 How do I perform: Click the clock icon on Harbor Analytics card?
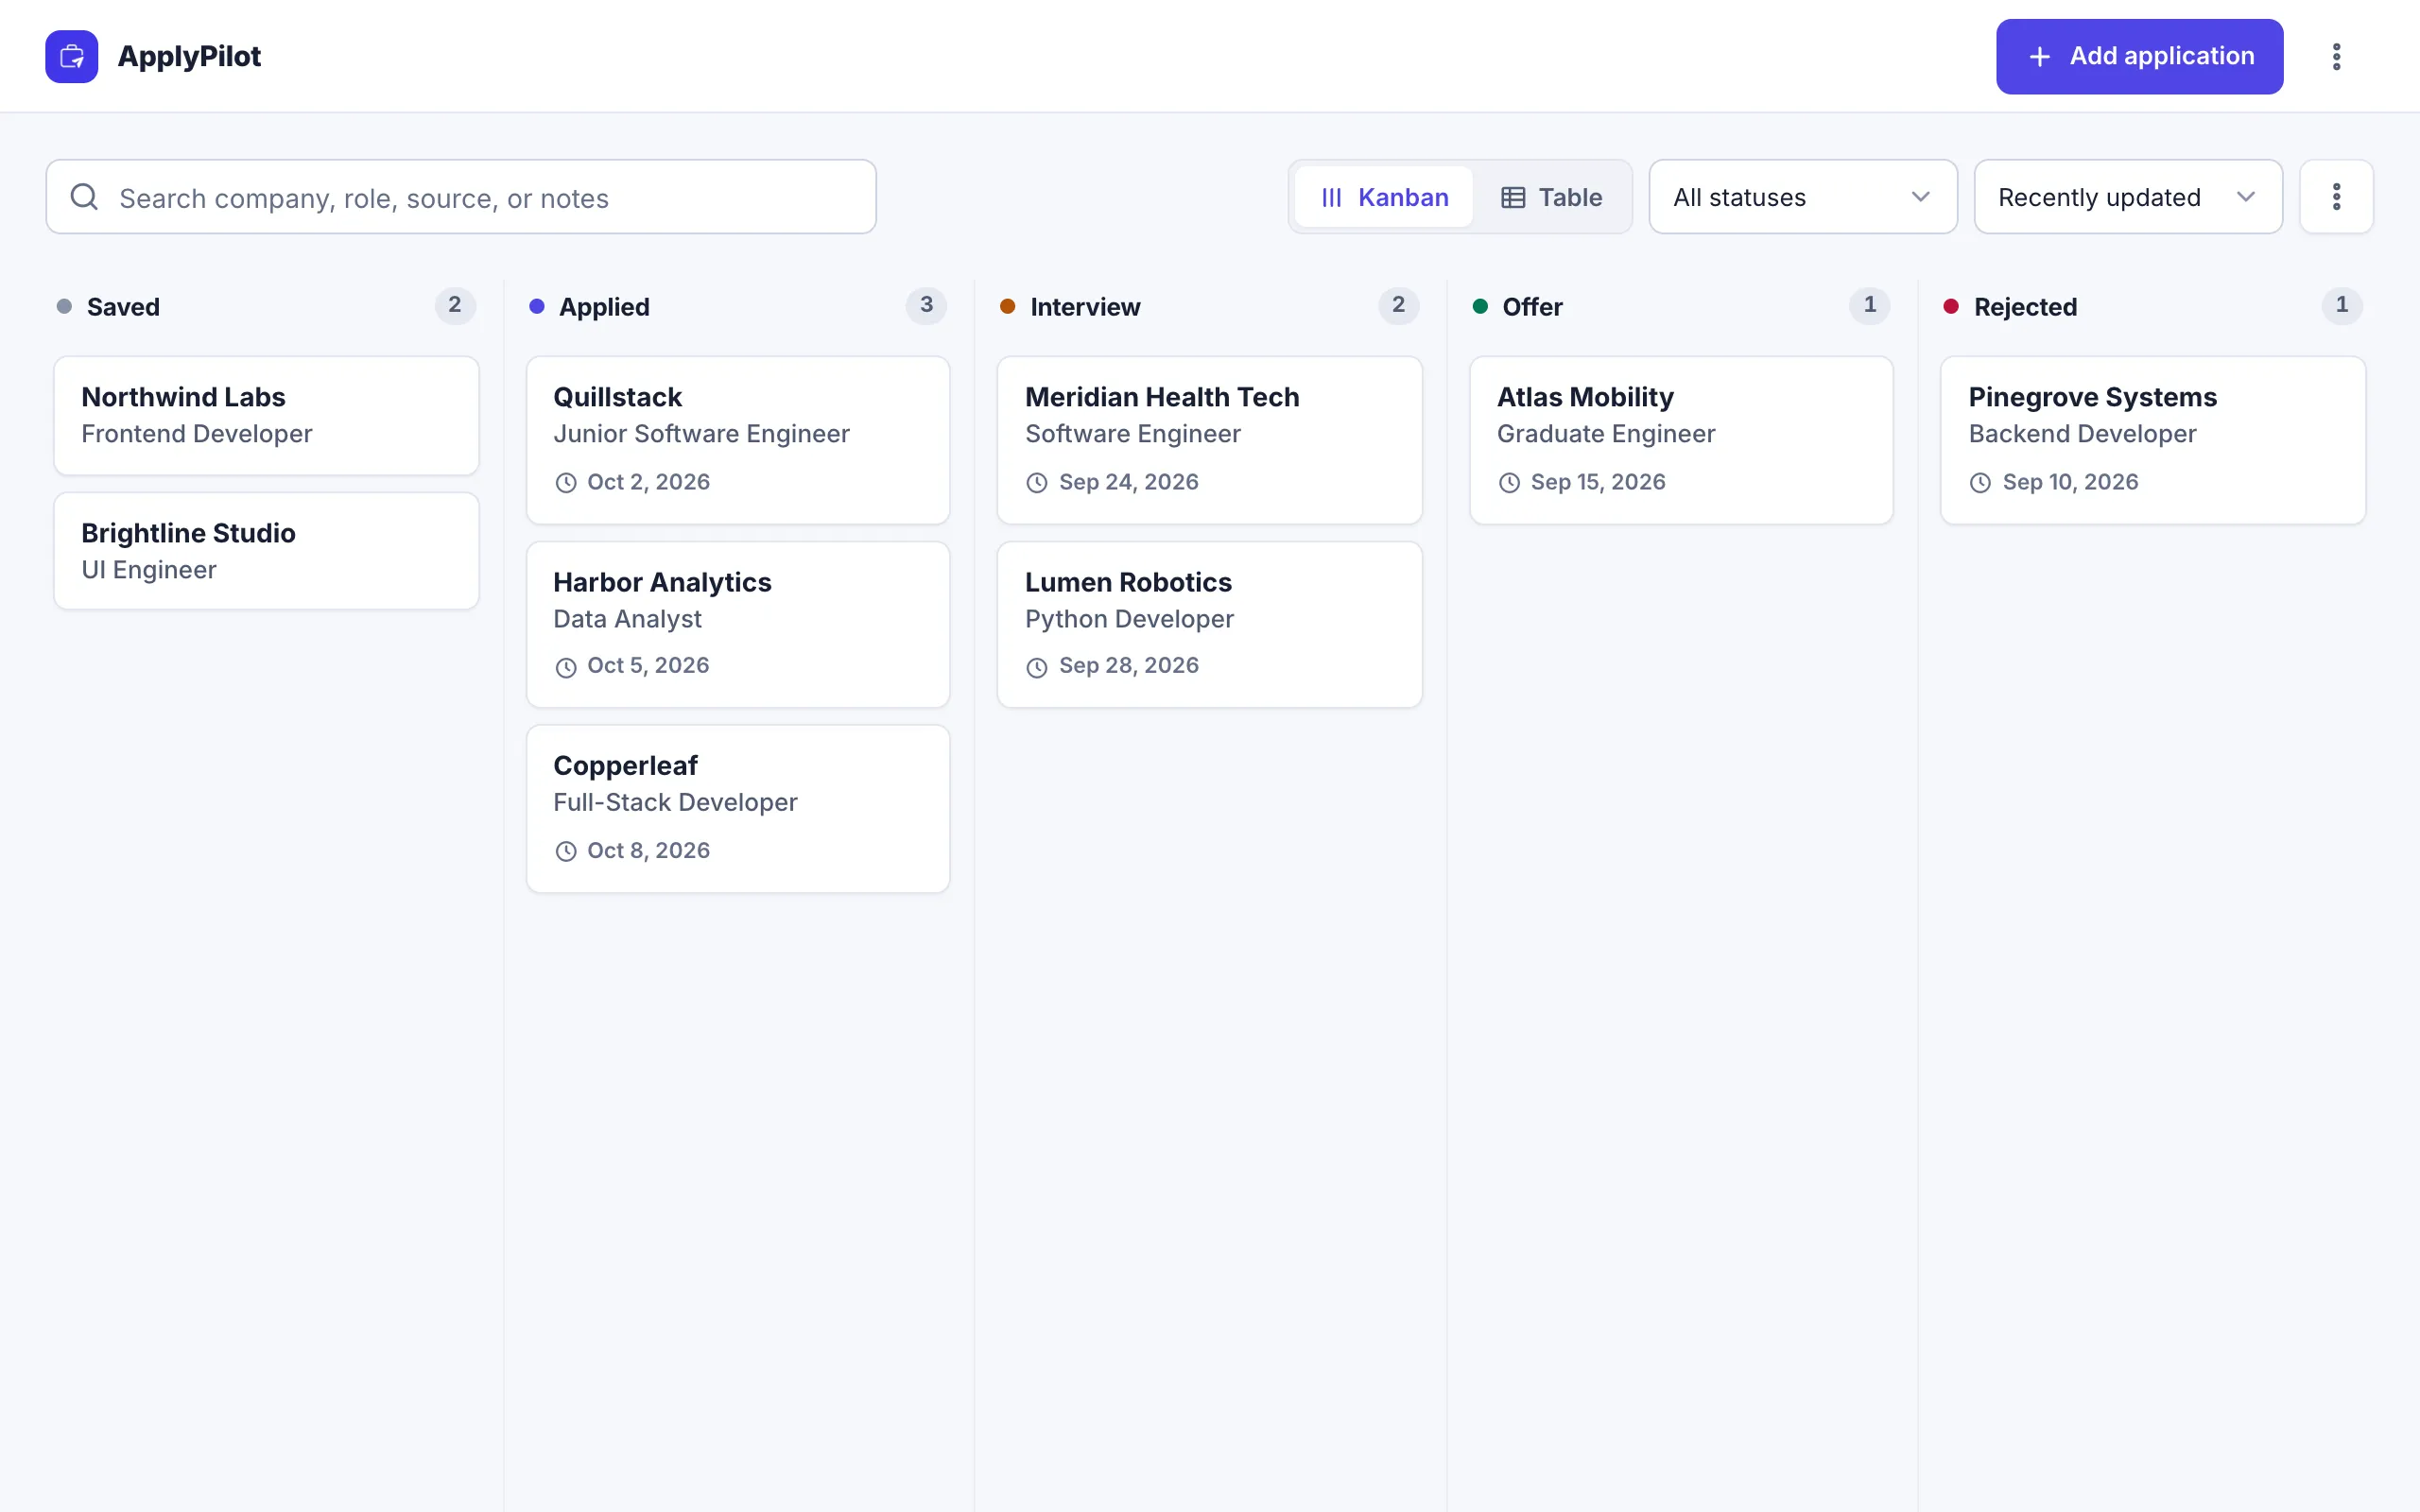point(566,667)
